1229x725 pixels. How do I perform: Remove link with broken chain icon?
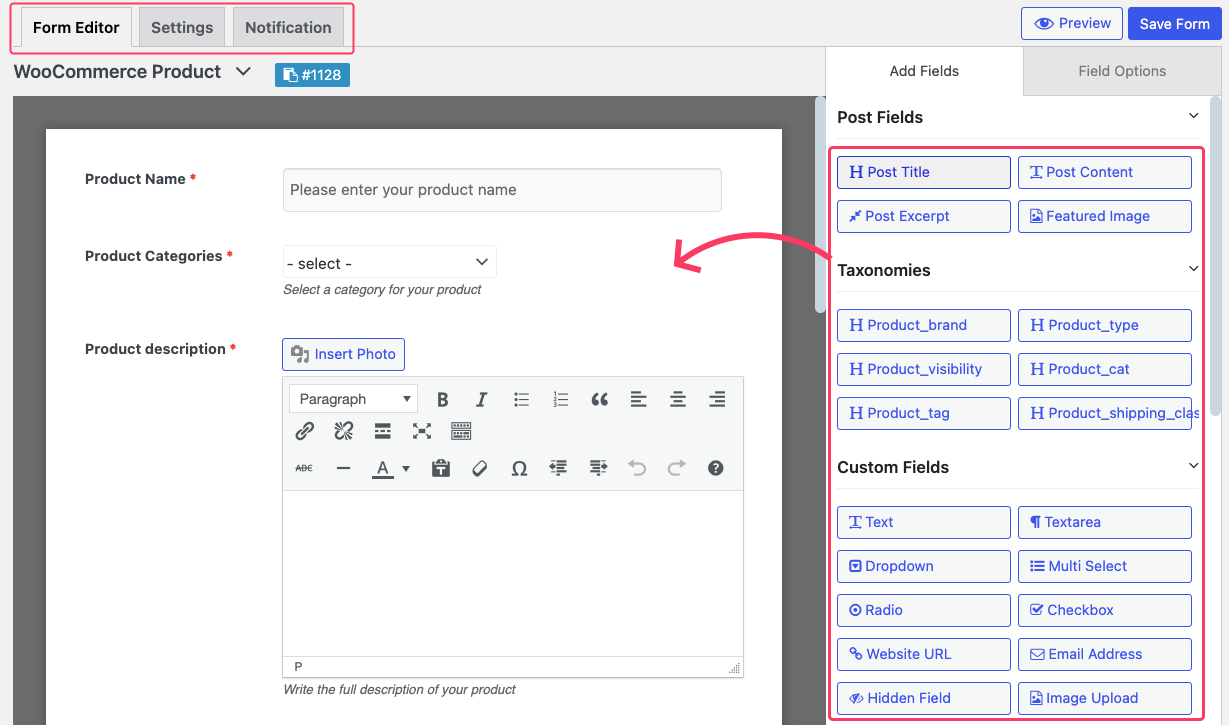pyautogui.click(x=344, y=431)
